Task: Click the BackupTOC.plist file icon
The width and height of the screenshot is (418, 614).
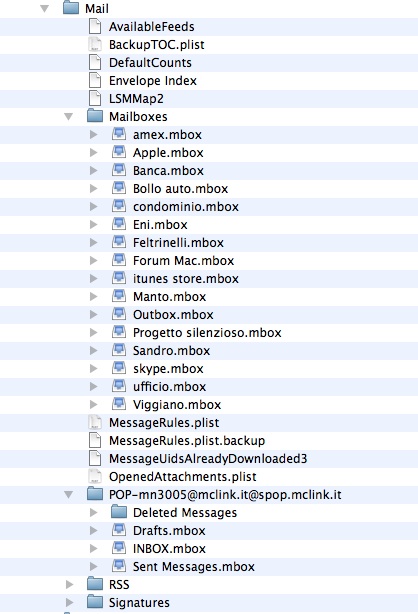Action: (x=95, y=44)
